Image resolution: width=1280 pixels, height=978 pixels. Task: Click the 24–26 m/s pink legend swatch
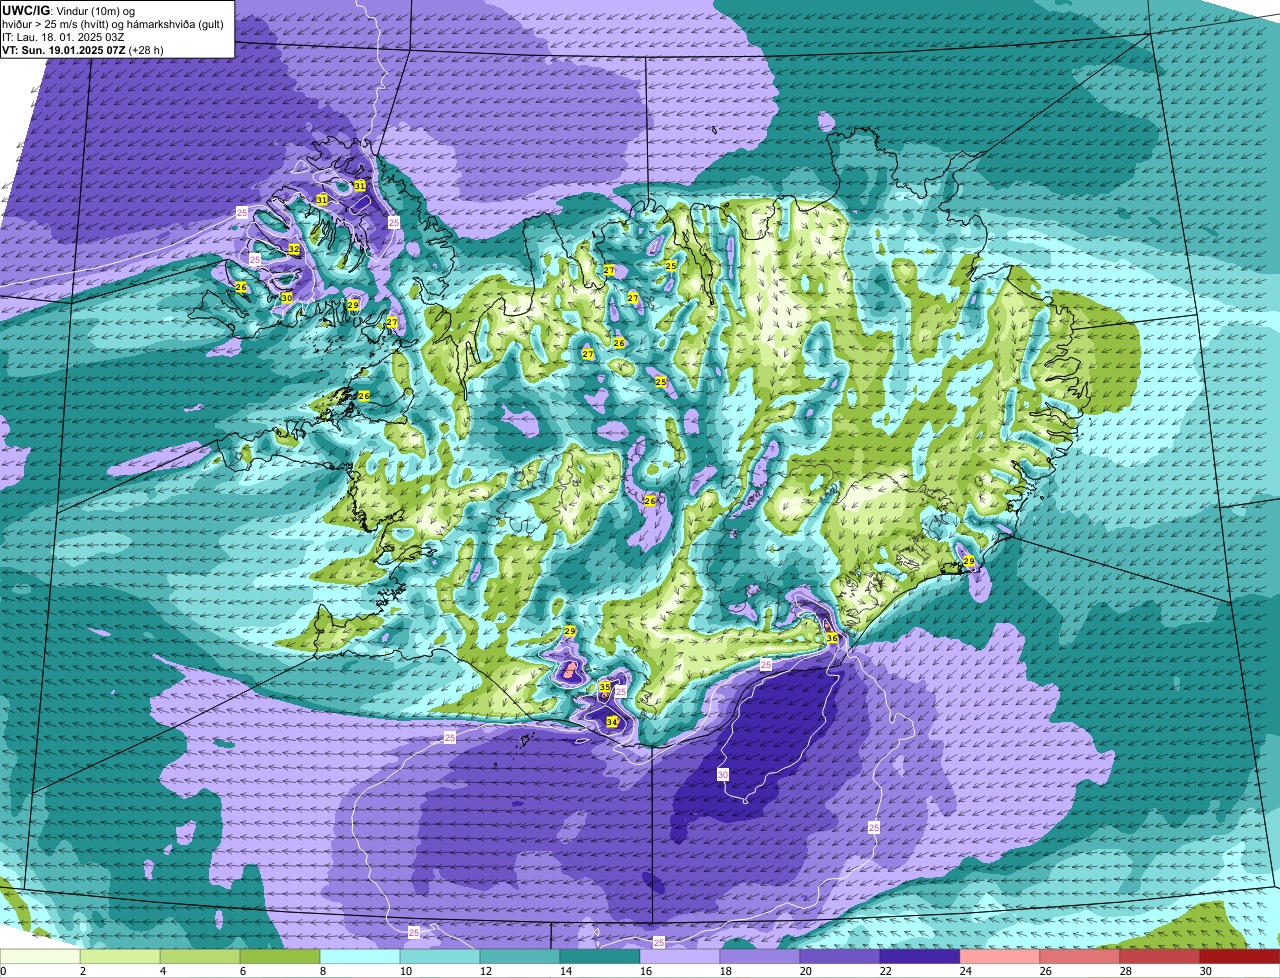pyautogui.click(x=1000, y=957)
